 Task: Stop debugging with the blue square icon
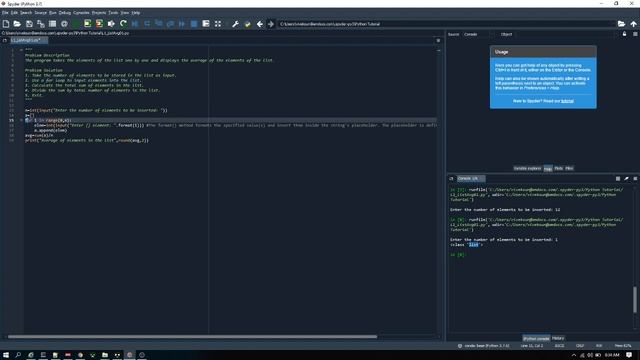click(x=194, y=24)
